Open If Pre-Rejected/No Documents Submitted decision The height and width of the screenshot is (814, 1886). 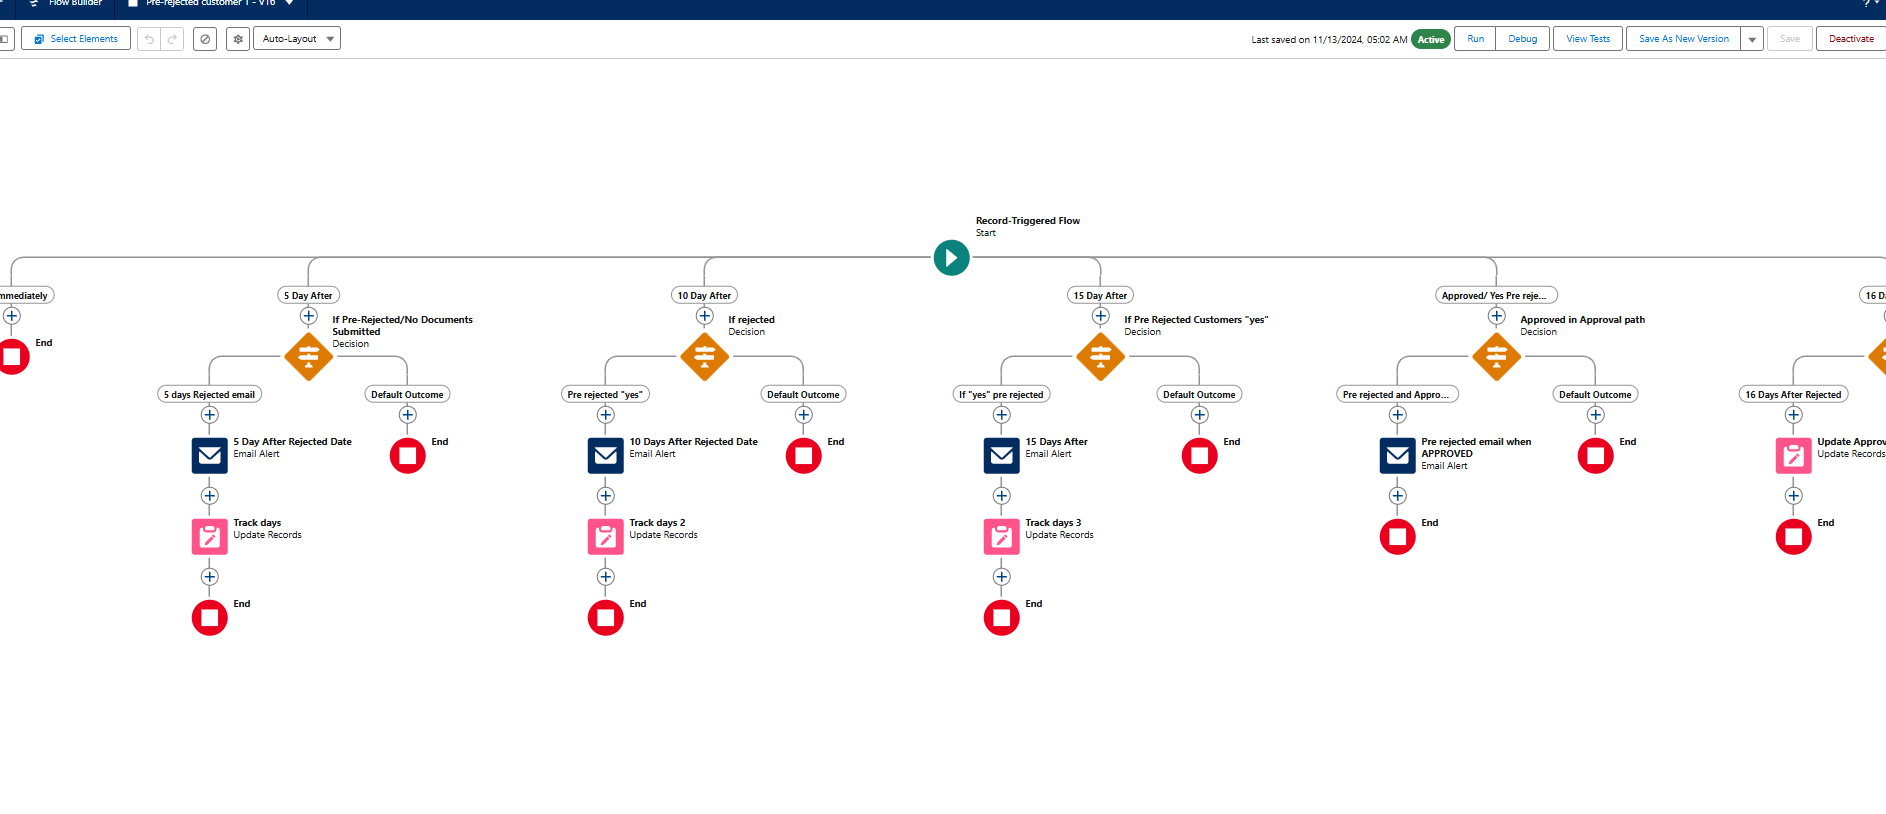309,357
